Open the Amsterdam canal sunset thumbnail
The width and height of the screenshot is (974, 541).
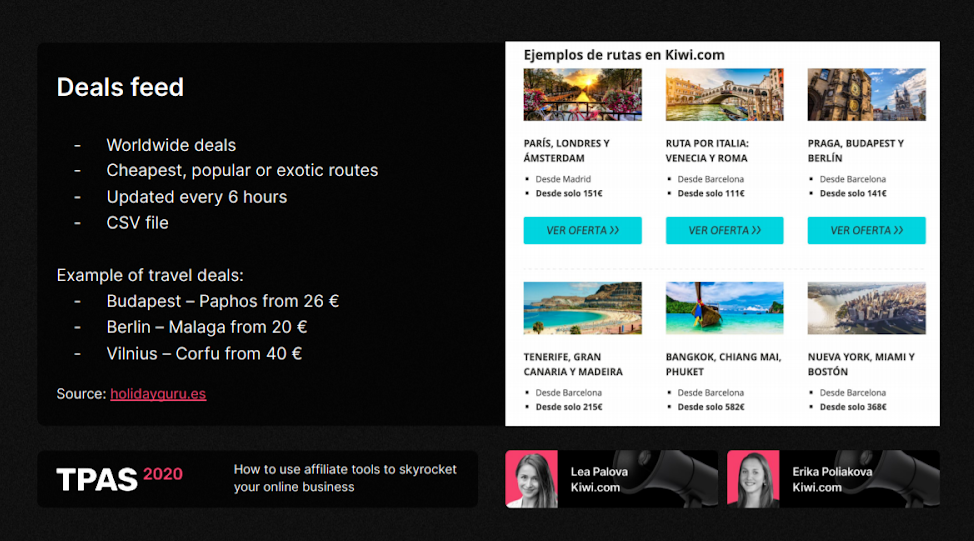tap(582, 95)
